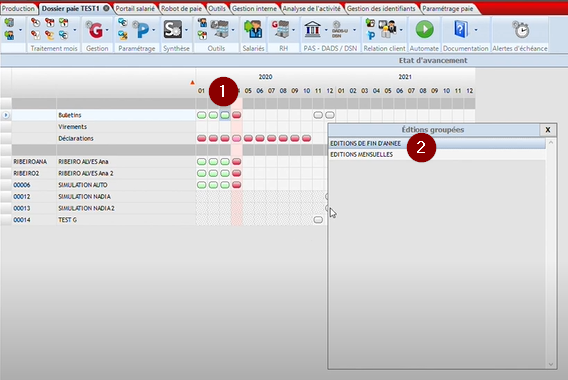
Task: Click scroll up arrow in Éditions groupées list
Action: [x=551, y=143]
